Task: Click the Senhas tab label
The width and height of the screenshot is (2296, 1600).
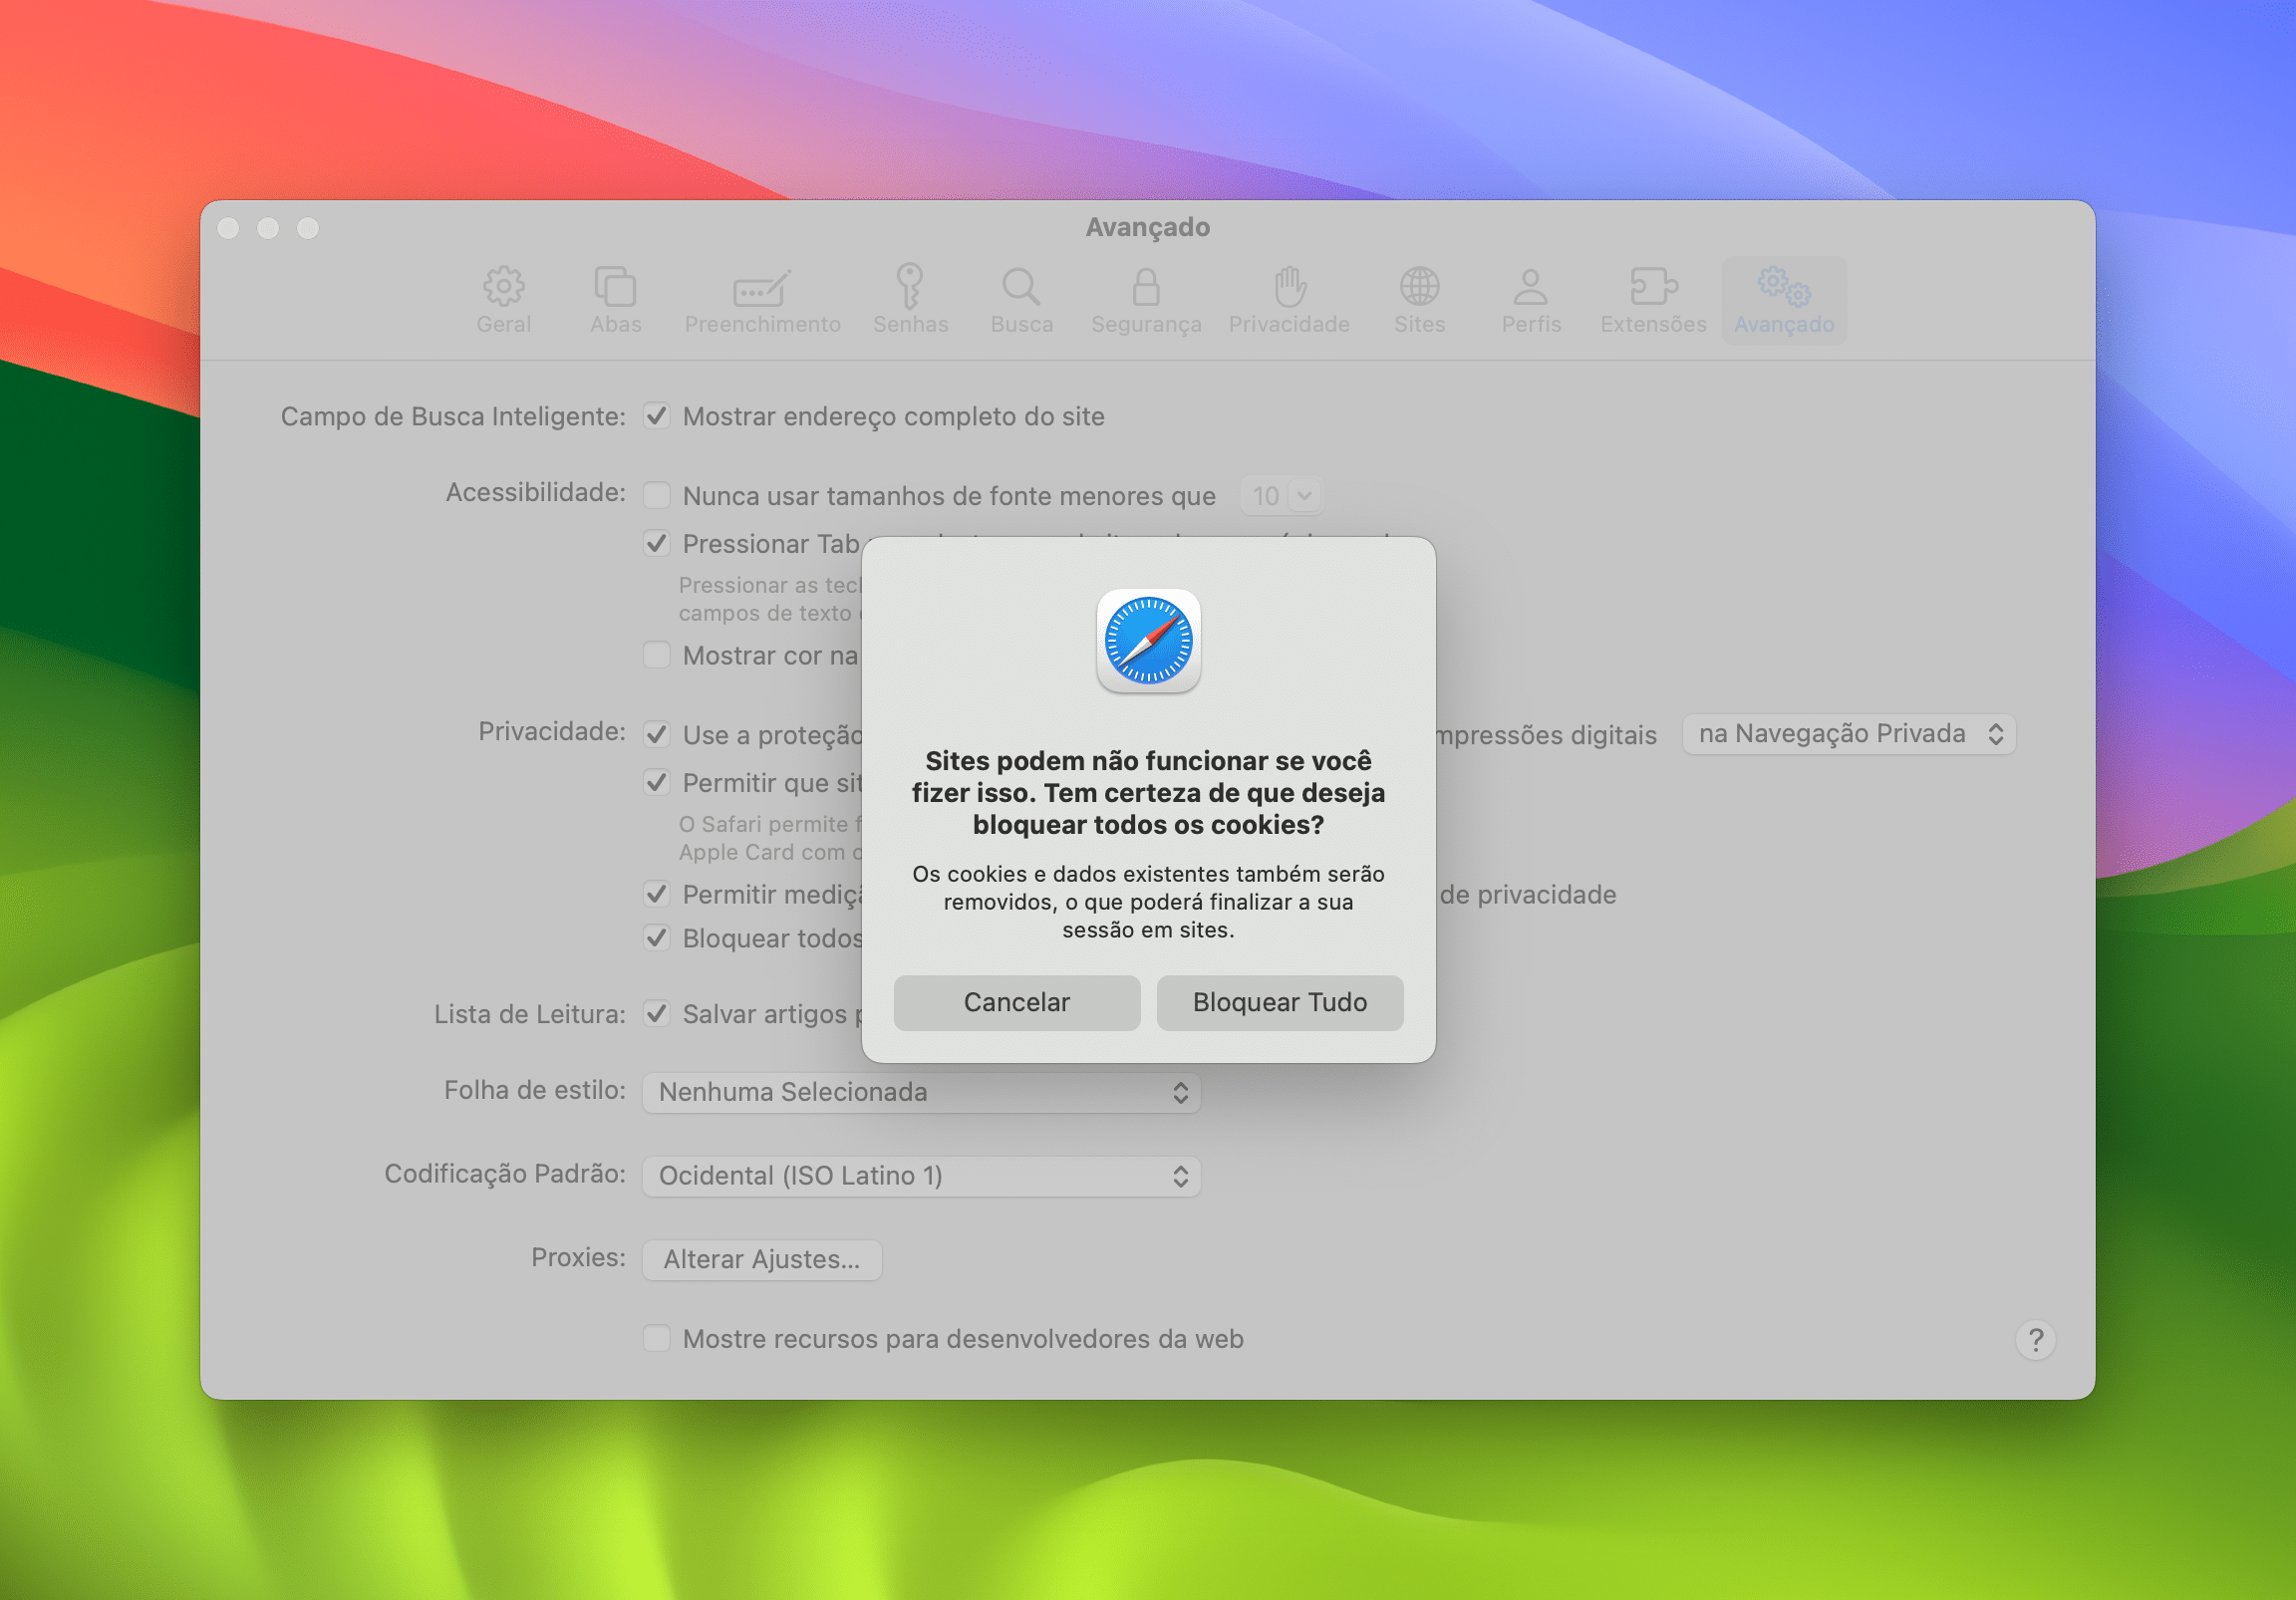Action: coord(910,325)
